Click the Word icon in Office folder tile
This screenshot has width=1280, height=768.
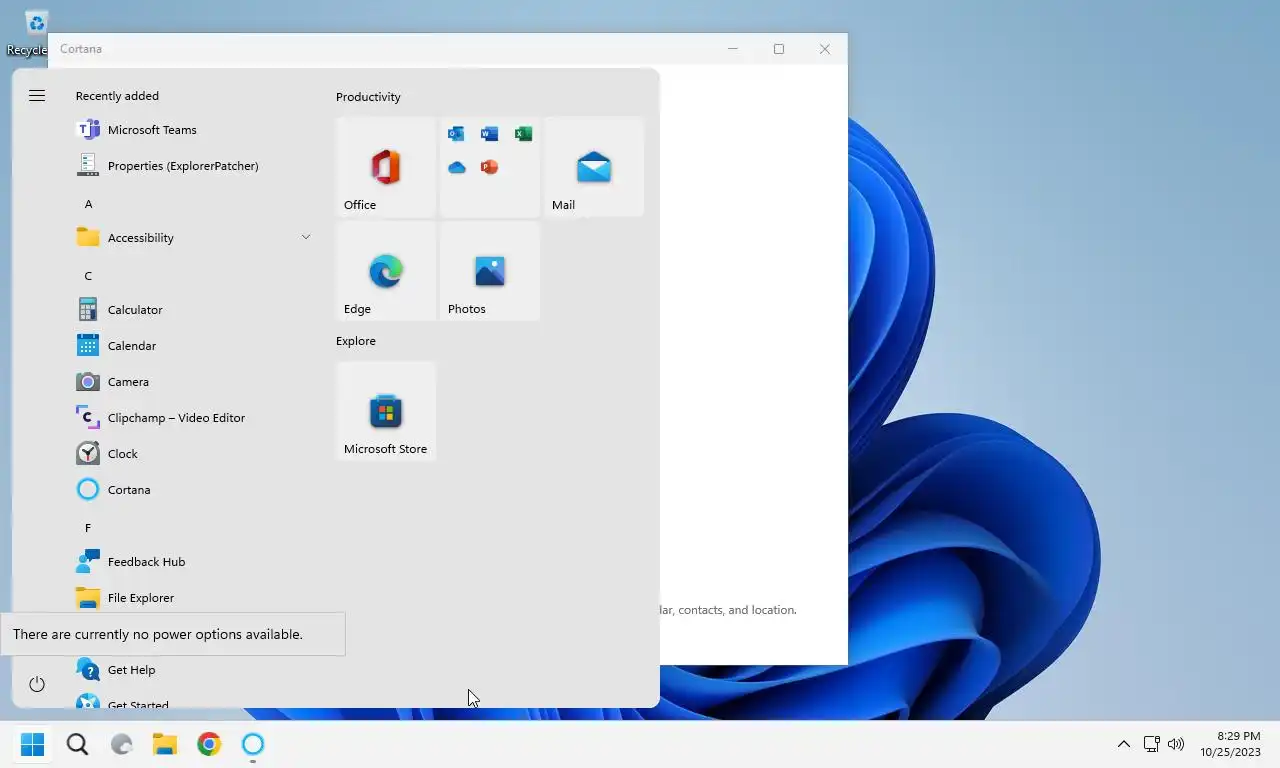pos(489,134)
